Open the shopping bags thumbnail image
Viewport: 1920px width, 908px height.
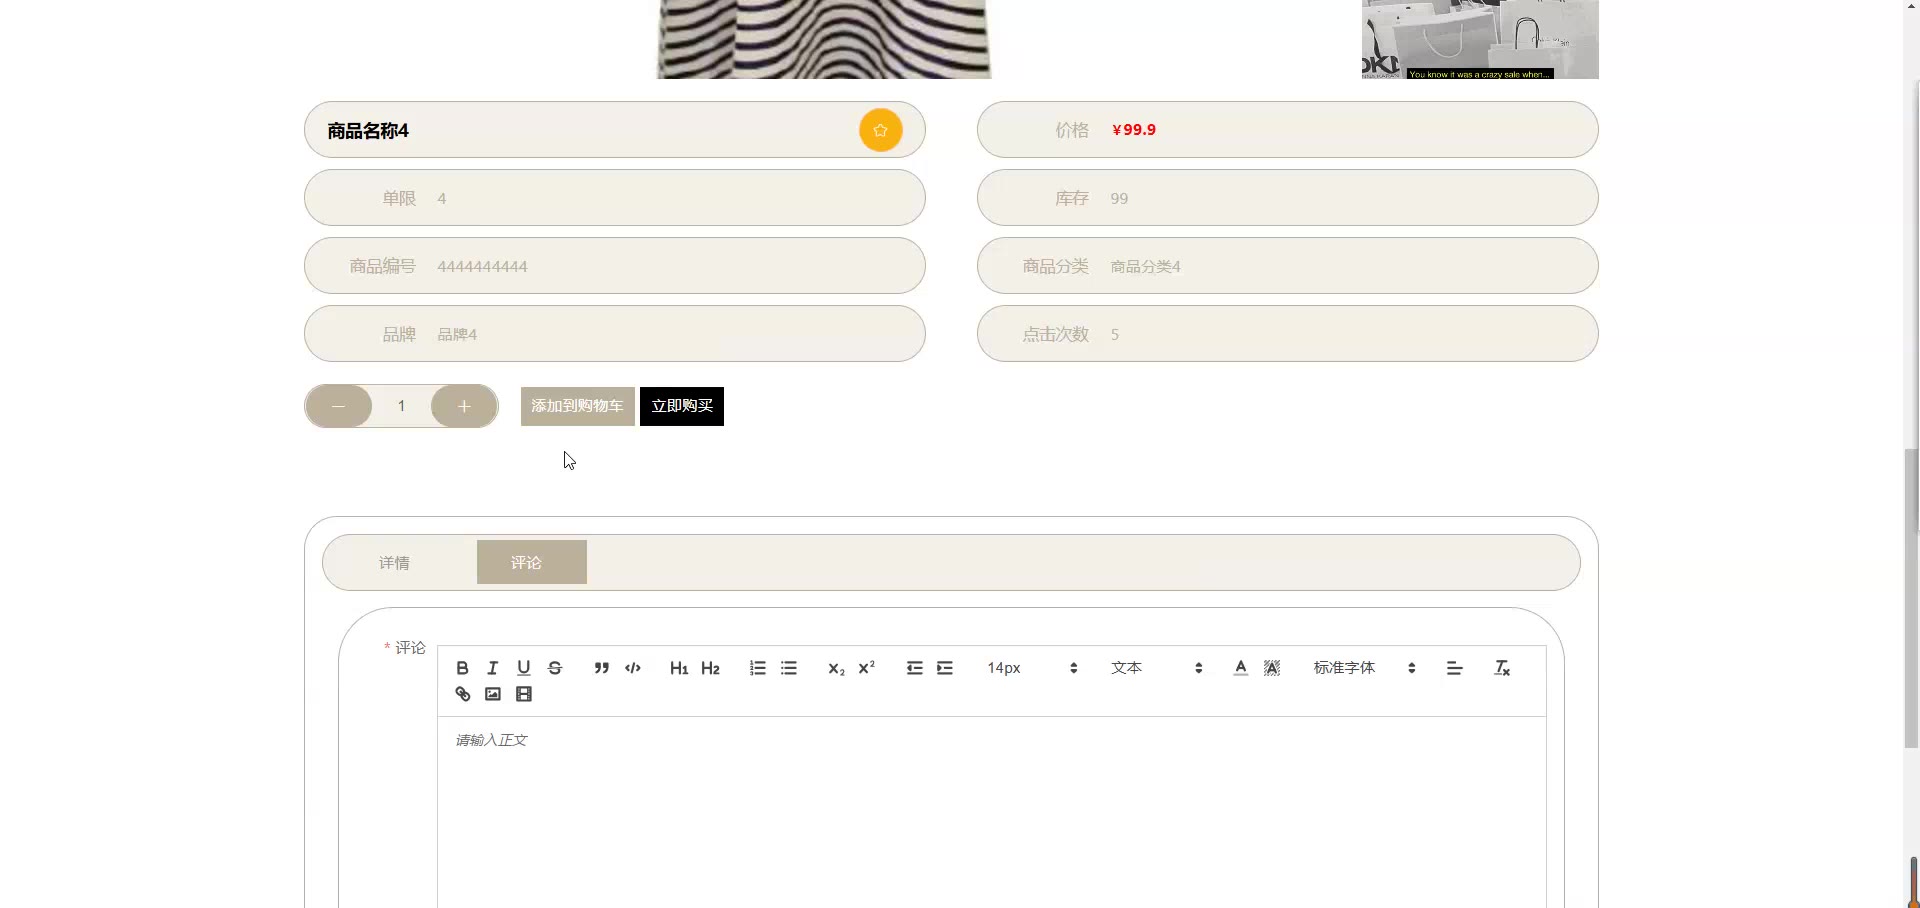(1480, 39)
